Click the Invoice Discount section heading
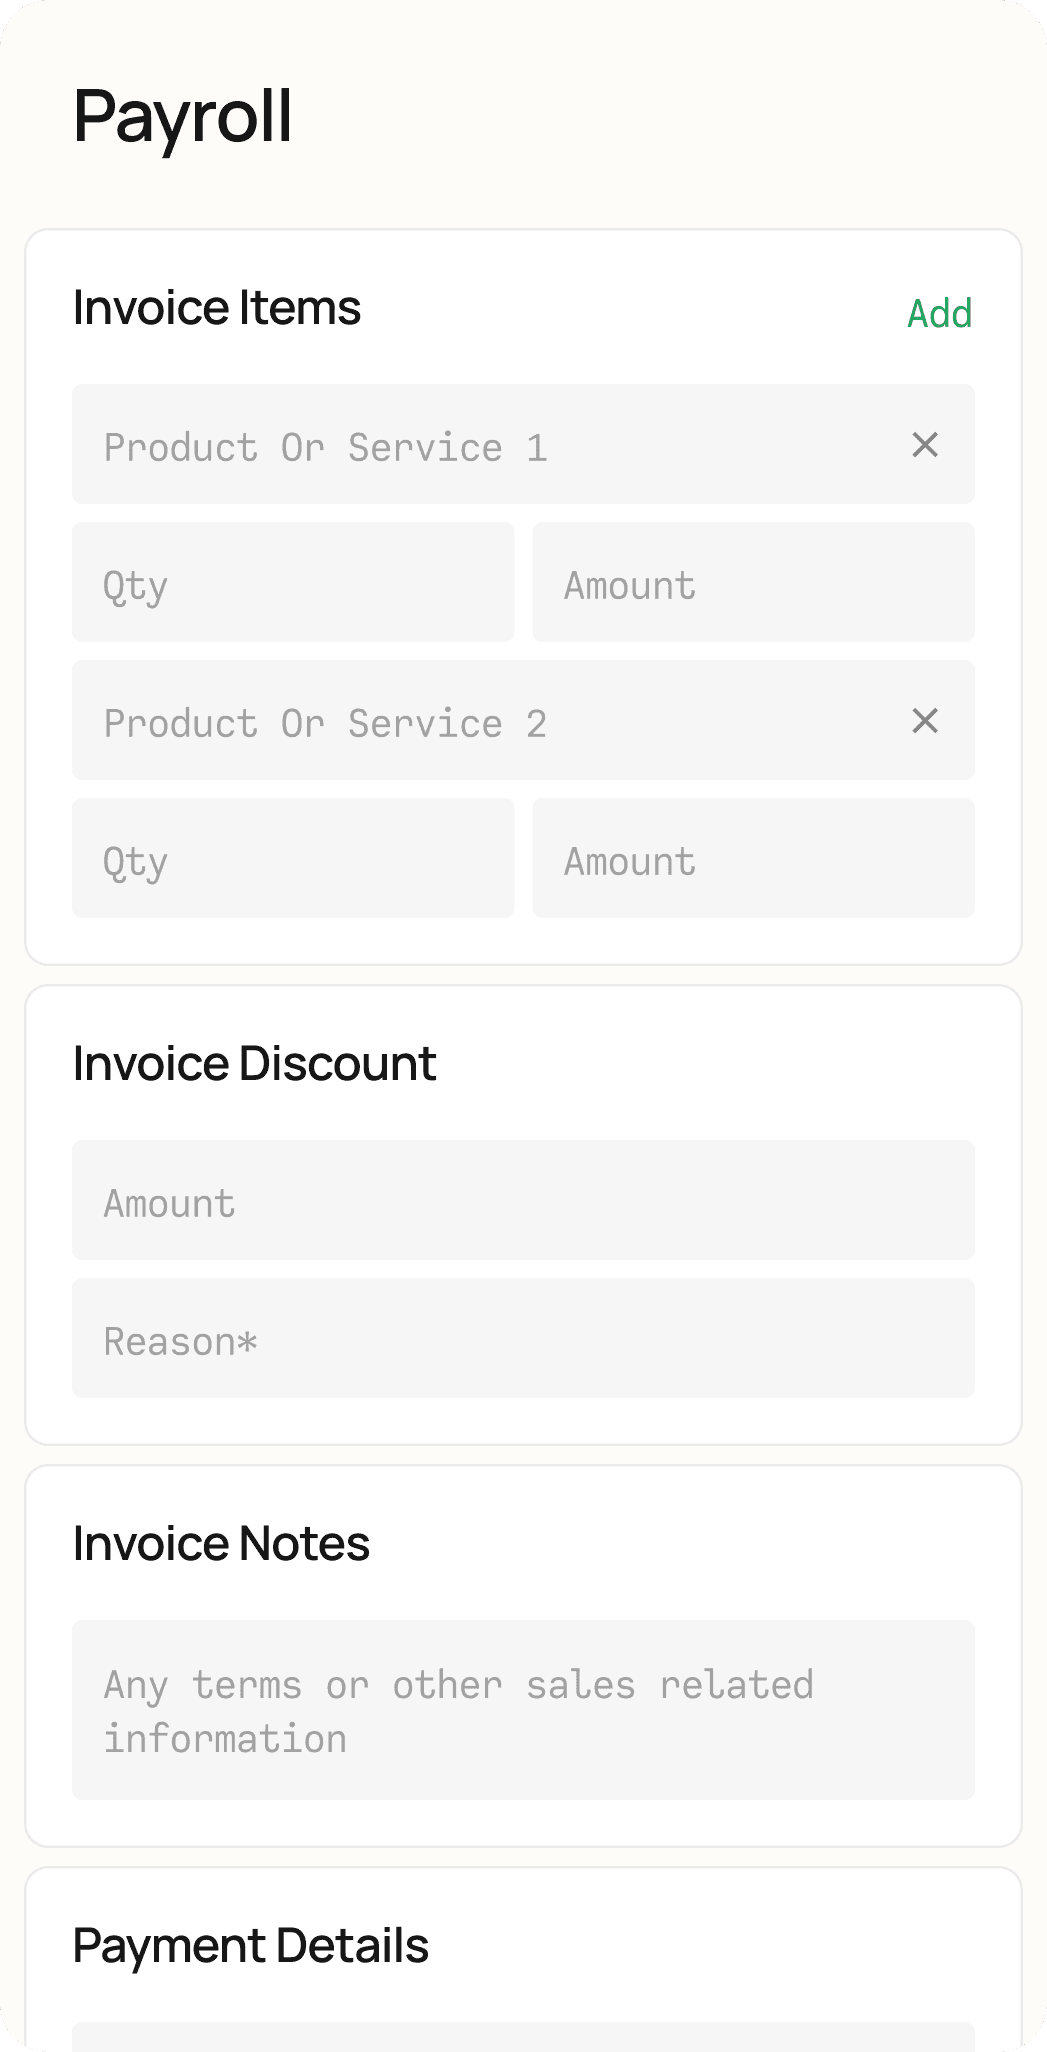This screenshot has height=2052, width=1047. point(254,1064)
